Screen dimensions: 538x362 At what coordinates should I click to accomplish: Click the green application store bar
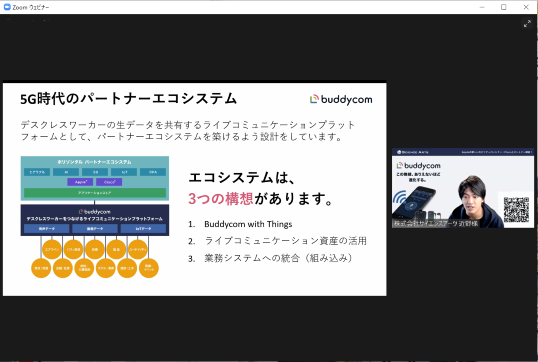click(x=95, y=193)
